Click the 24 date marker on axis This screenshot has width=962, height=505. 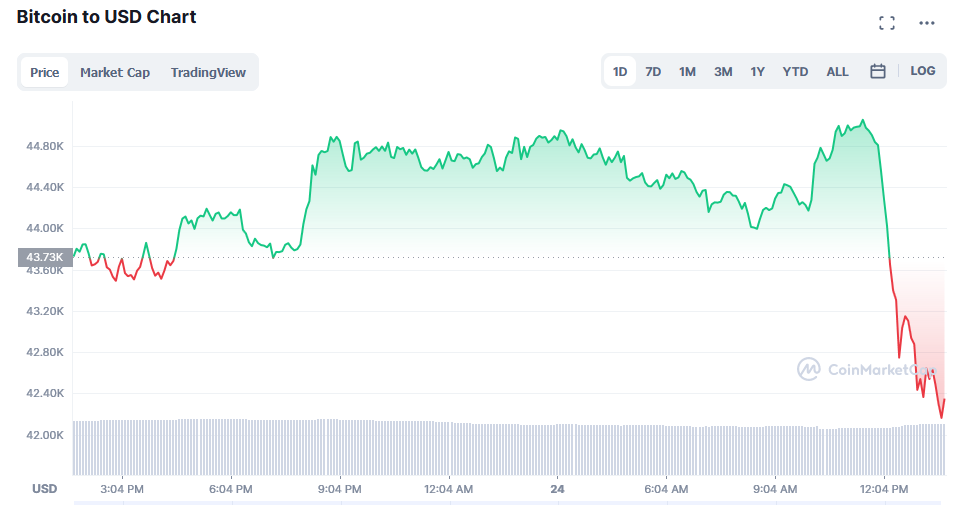pyautogui.click(x=557, y=489)
